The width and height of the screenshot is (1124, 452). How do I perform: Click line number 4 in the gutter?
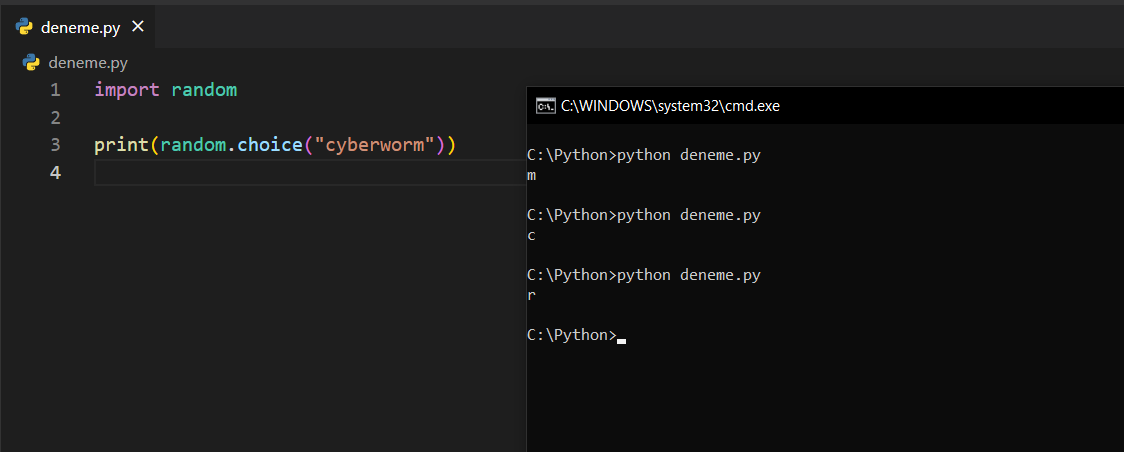pos(55,173)
